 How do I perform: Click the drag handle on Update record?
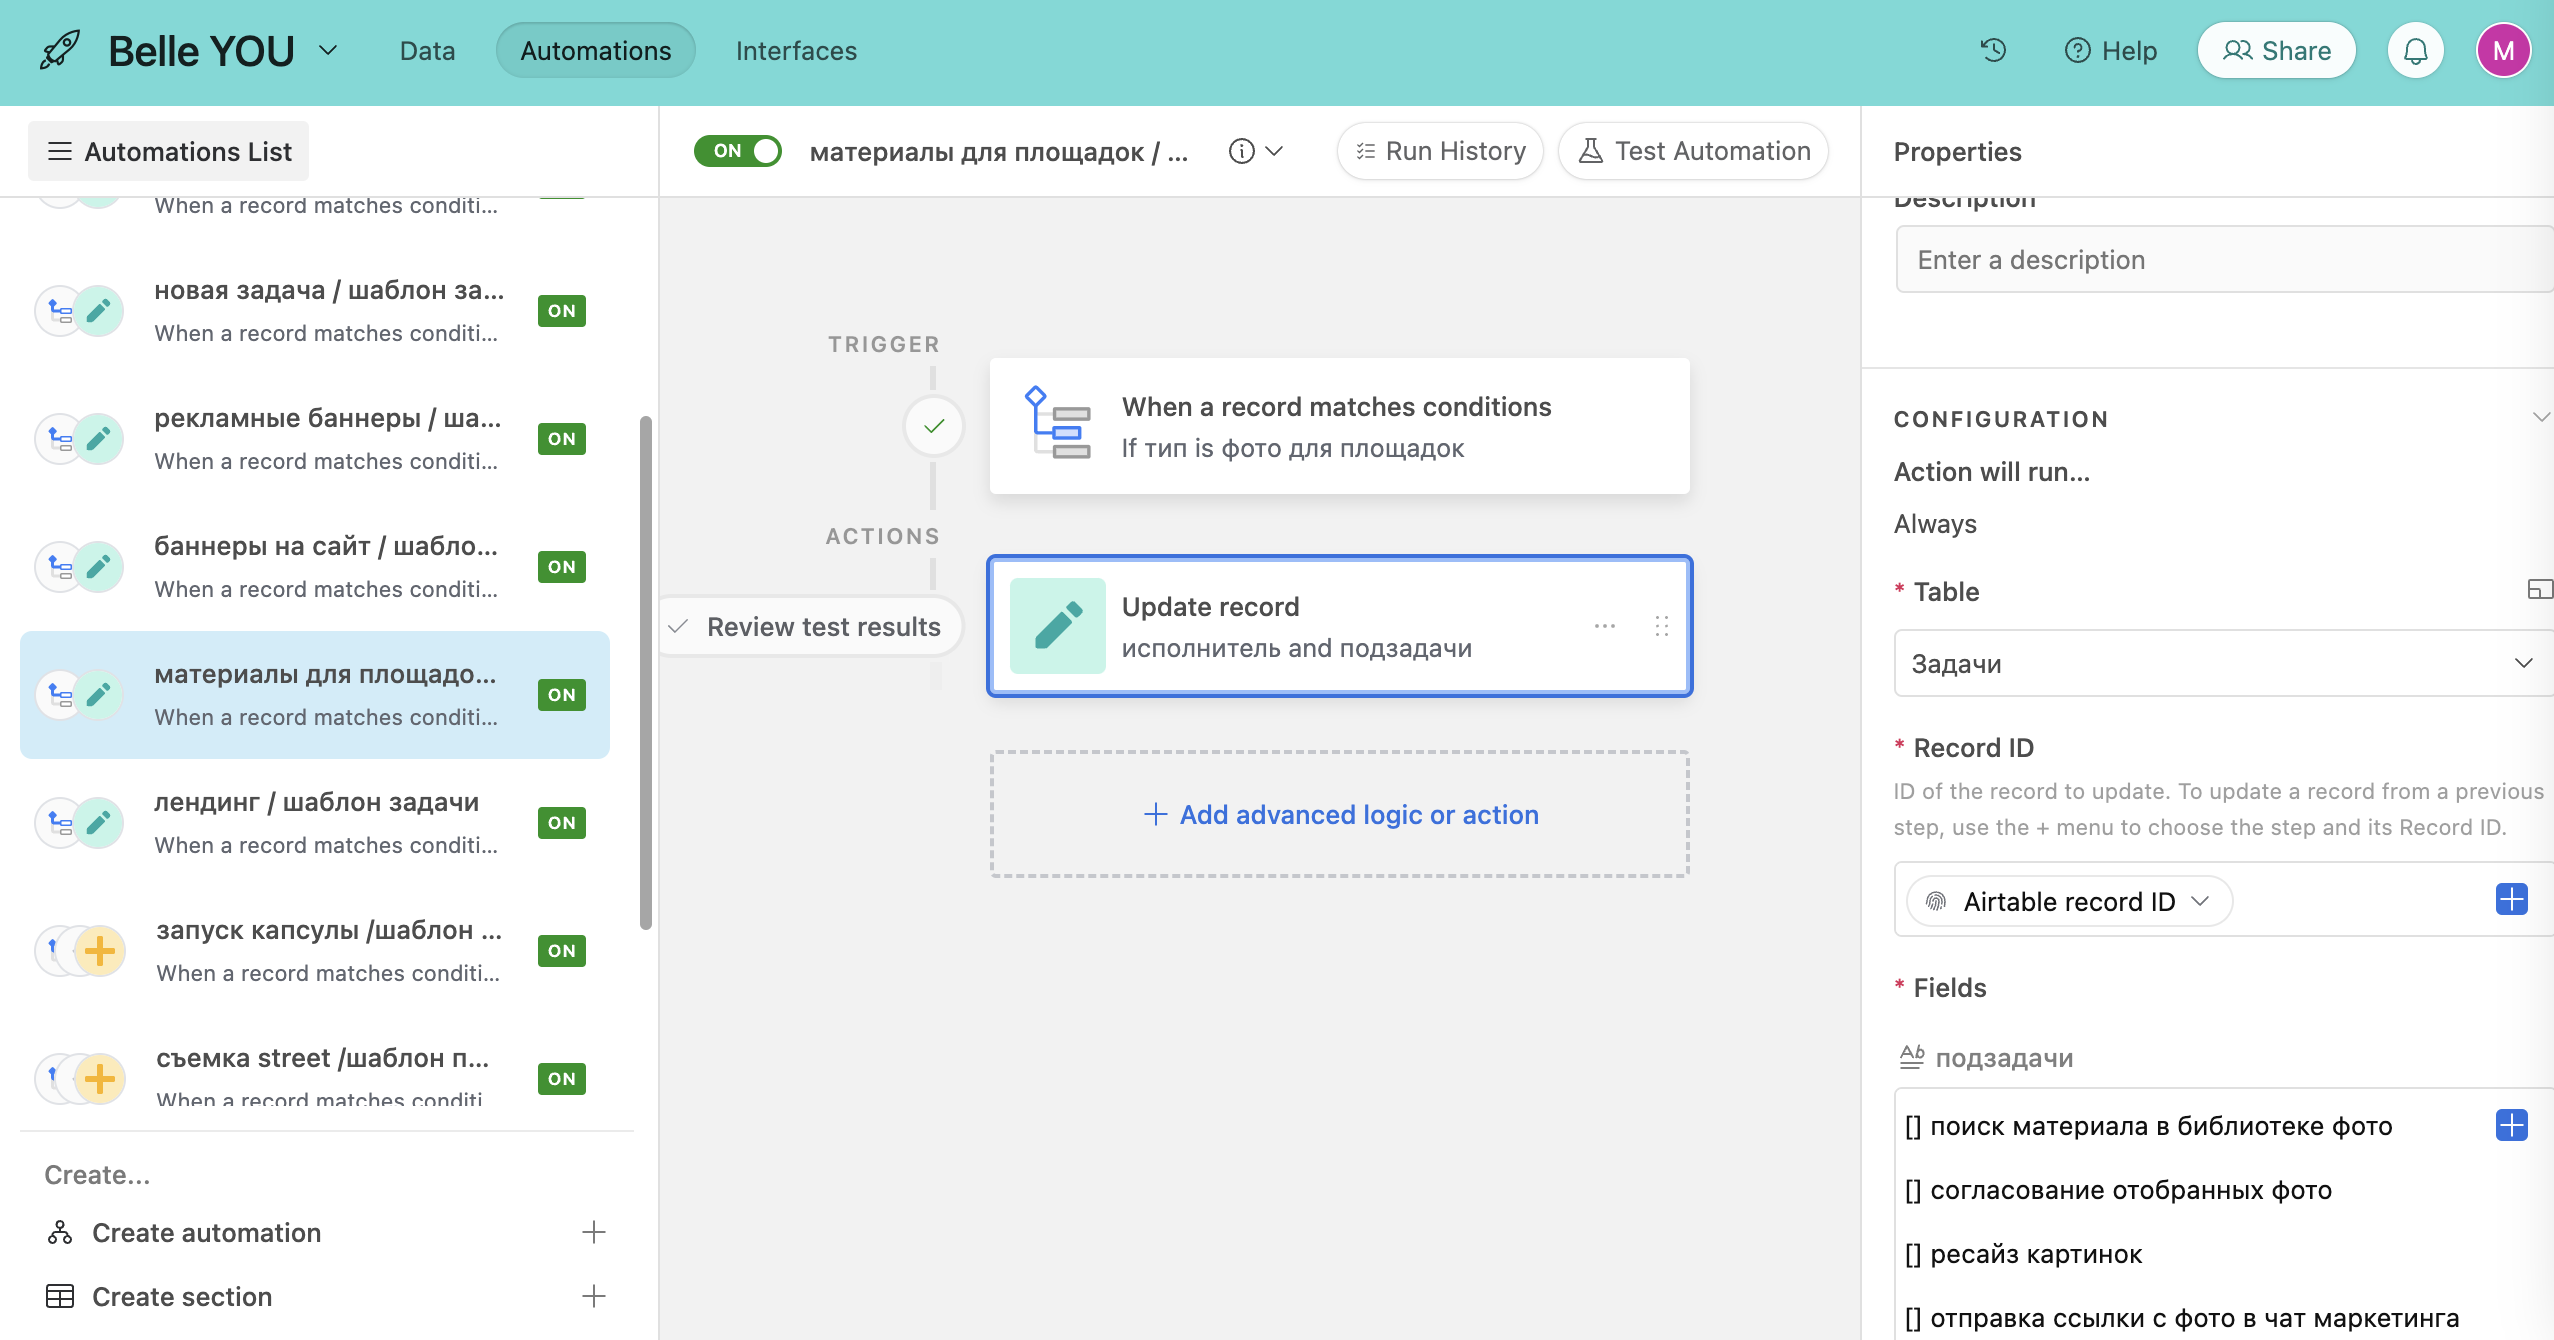point(1661,626)
